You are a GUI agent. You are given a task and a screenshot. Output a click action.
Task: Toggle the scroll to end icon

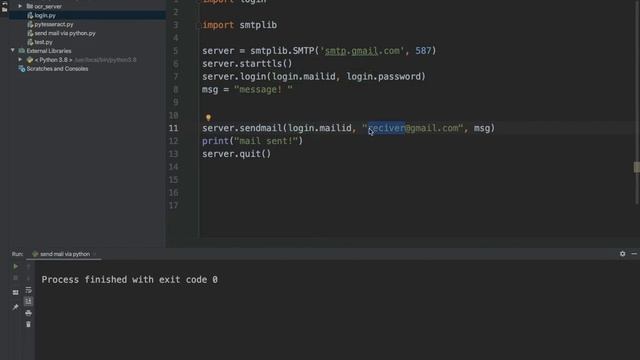pos(28,302)
